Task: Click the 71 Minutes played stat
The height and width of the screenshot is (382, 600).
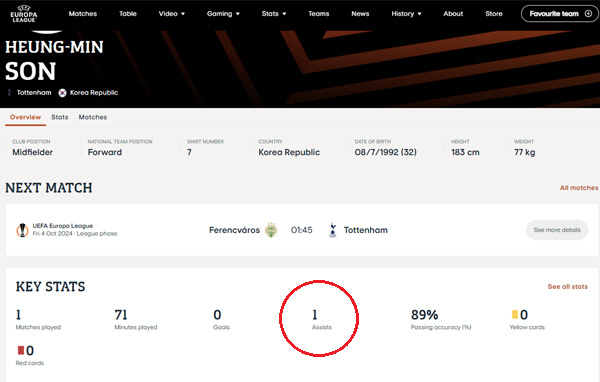Action: tap(136, 320)
